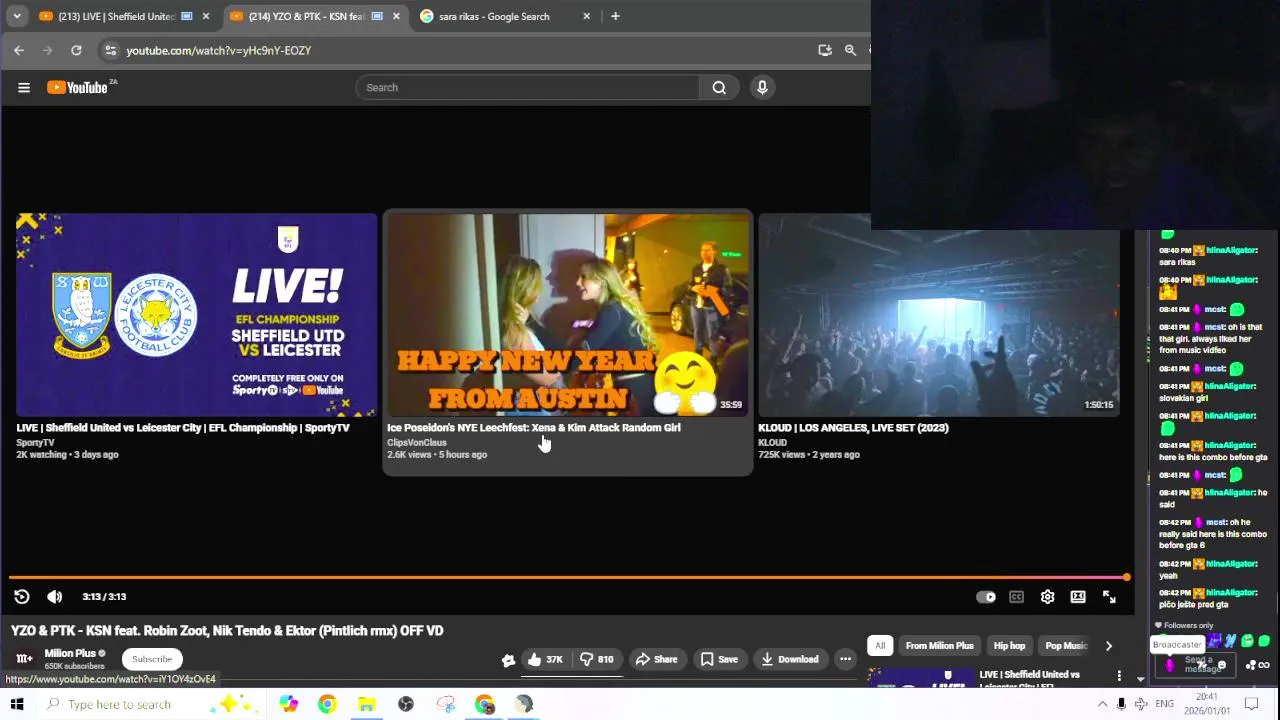Like the video (37K thumbs up)

(546, 659)
